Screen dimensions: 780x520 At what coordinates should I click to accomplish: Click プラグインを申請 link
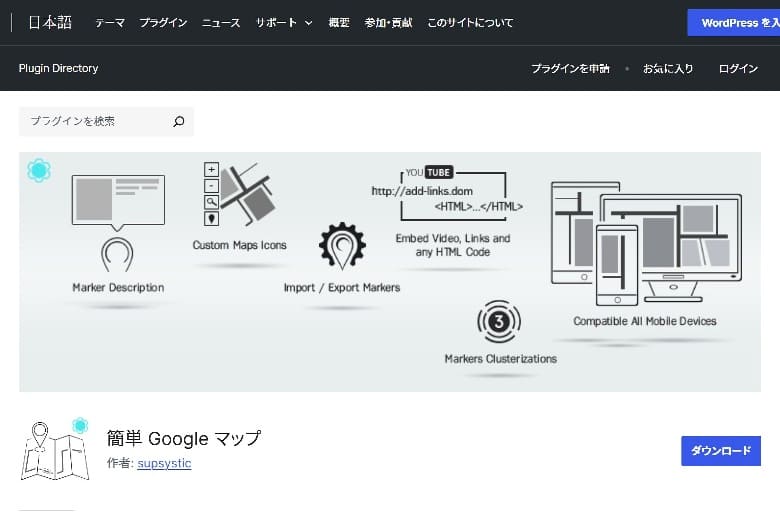click(x=570, y=69)
